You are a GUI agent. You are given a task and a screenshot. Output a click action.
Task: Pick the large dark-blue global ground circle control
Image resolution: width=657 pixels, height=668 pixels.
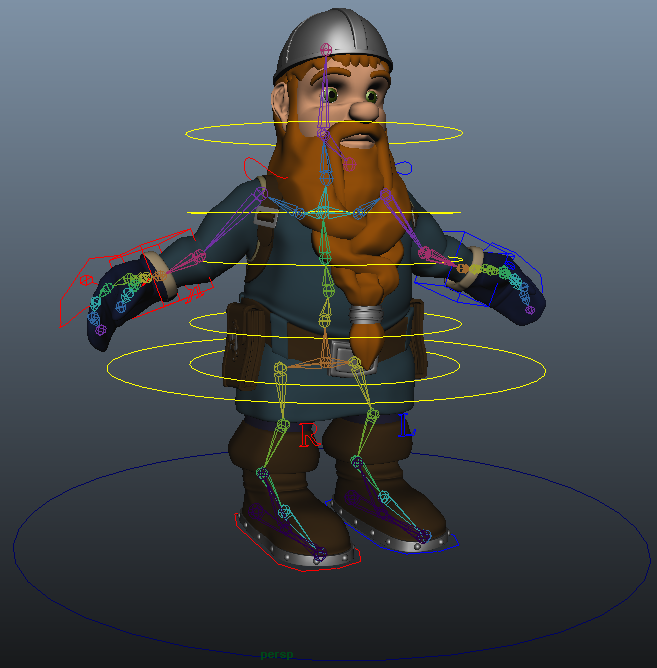(x=331, y=554)
